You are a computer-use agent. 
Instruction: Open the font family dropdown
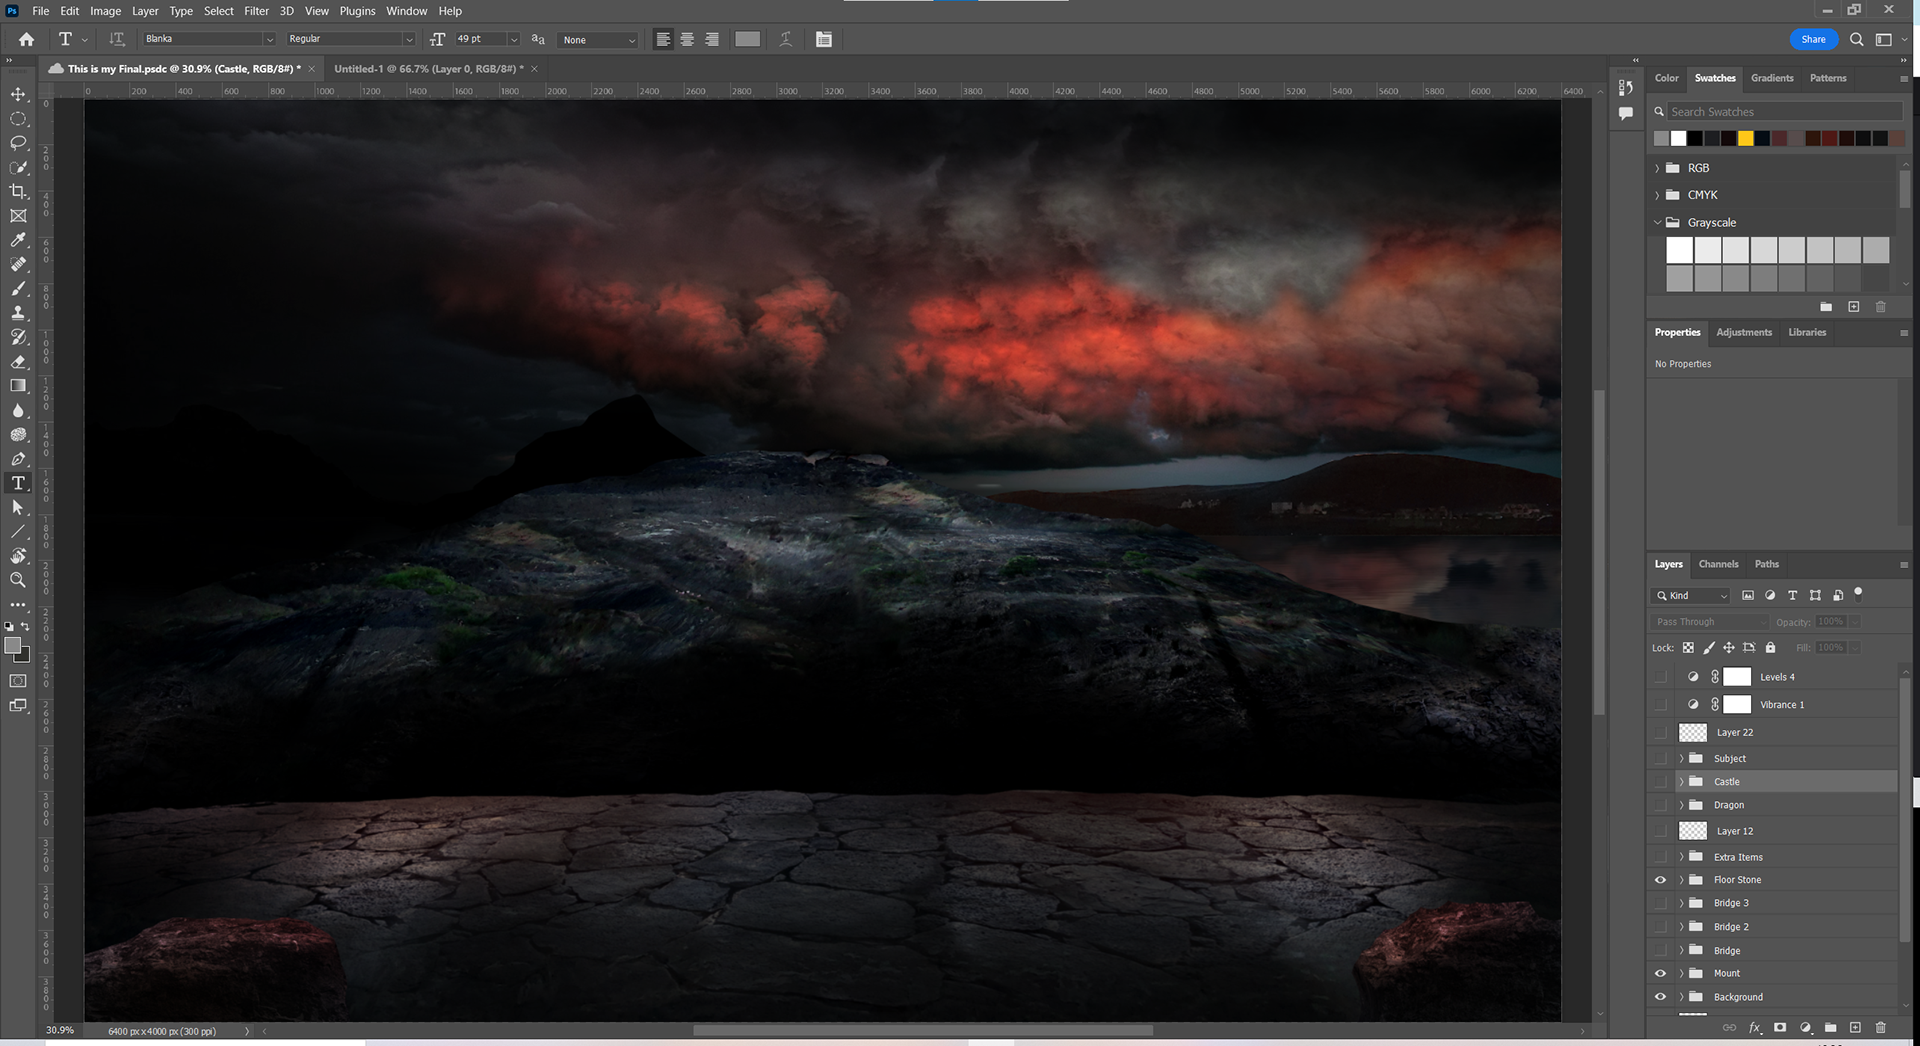pyautogui.click(x=269, y=39)
